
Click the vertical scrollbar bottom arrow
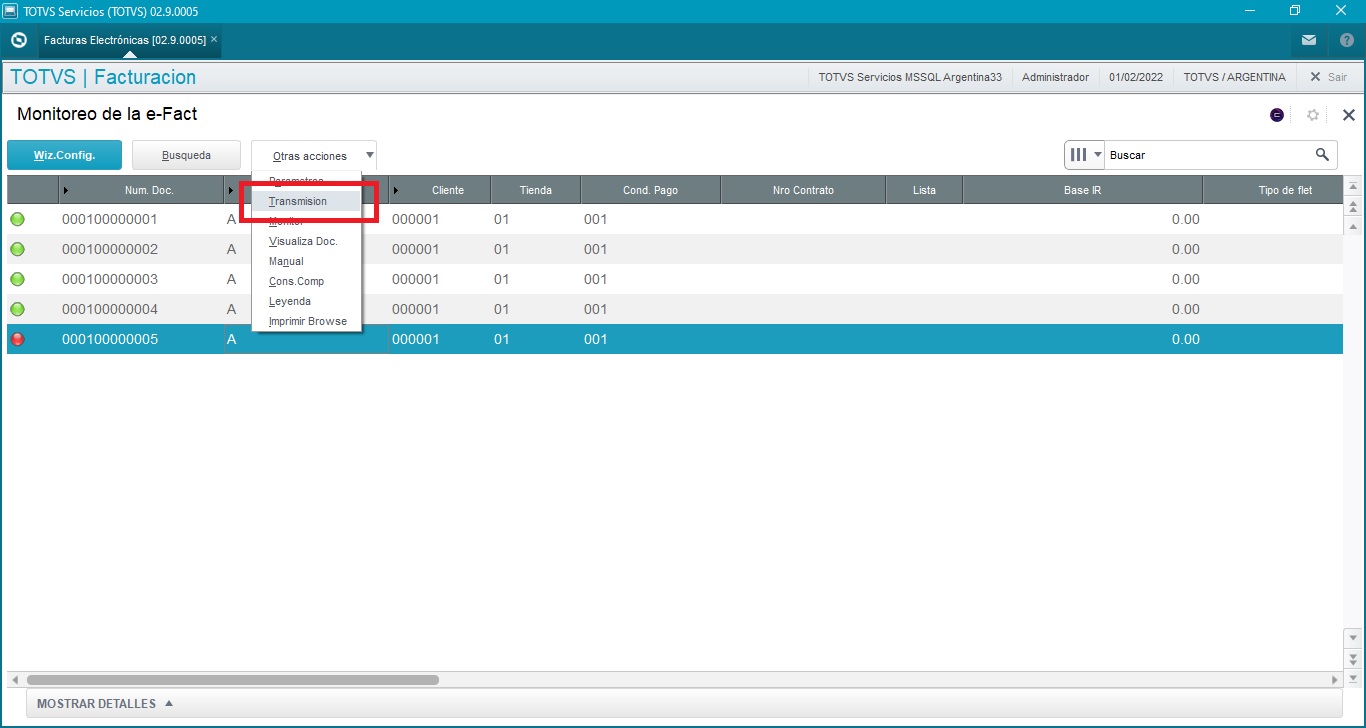(1353, 679)
